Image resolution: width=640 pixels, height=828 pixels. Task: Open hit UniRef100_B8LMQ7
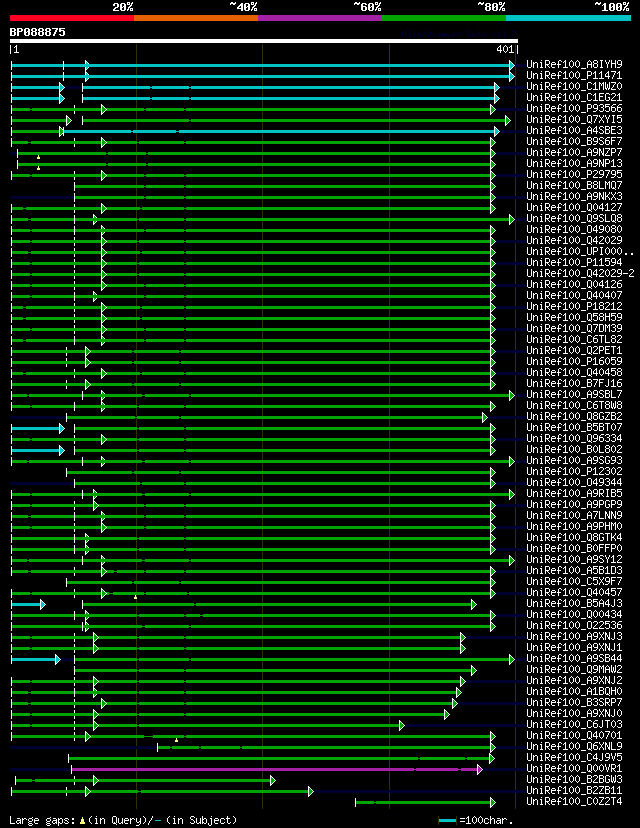[574, 185]
